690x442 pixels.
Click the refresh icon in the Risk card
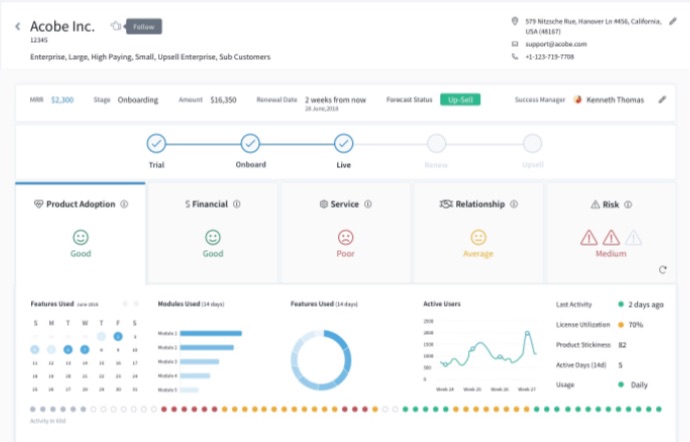point(663,269)
